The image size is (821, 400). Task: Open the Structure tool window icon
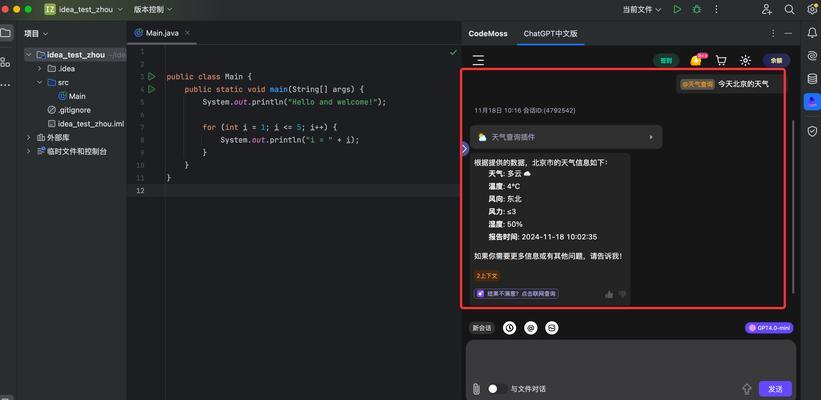5,62
